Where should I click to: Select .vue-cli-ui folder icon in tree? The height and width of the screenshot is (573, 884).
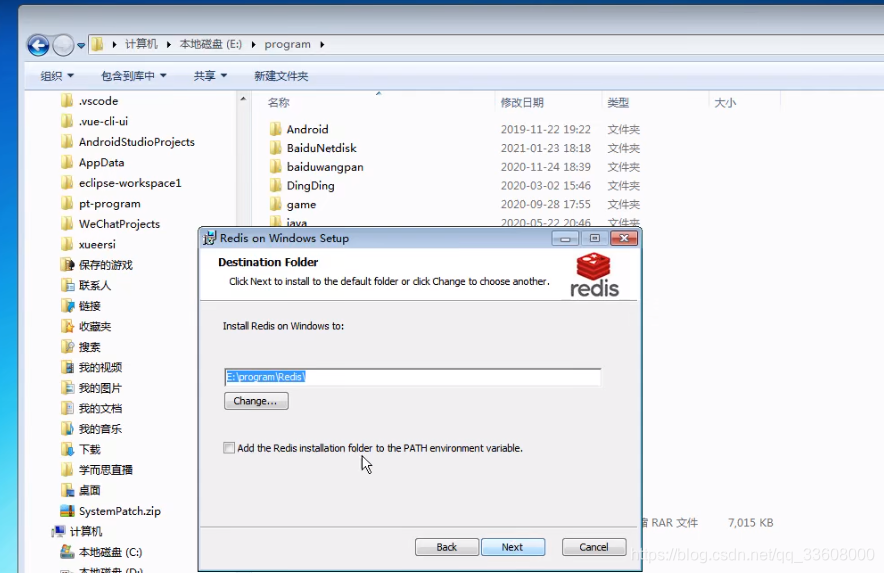tap(67, 121)
